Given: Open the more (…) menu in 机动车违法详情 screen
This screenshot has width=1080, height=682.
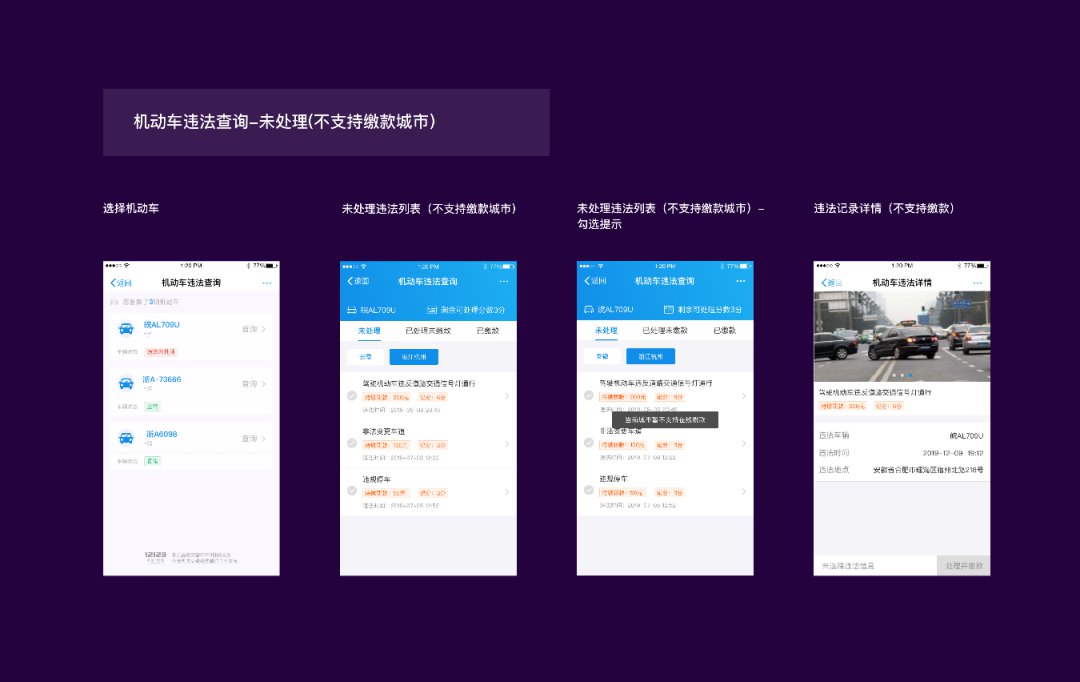Looking at the screenshot, I should click(977, 283).
